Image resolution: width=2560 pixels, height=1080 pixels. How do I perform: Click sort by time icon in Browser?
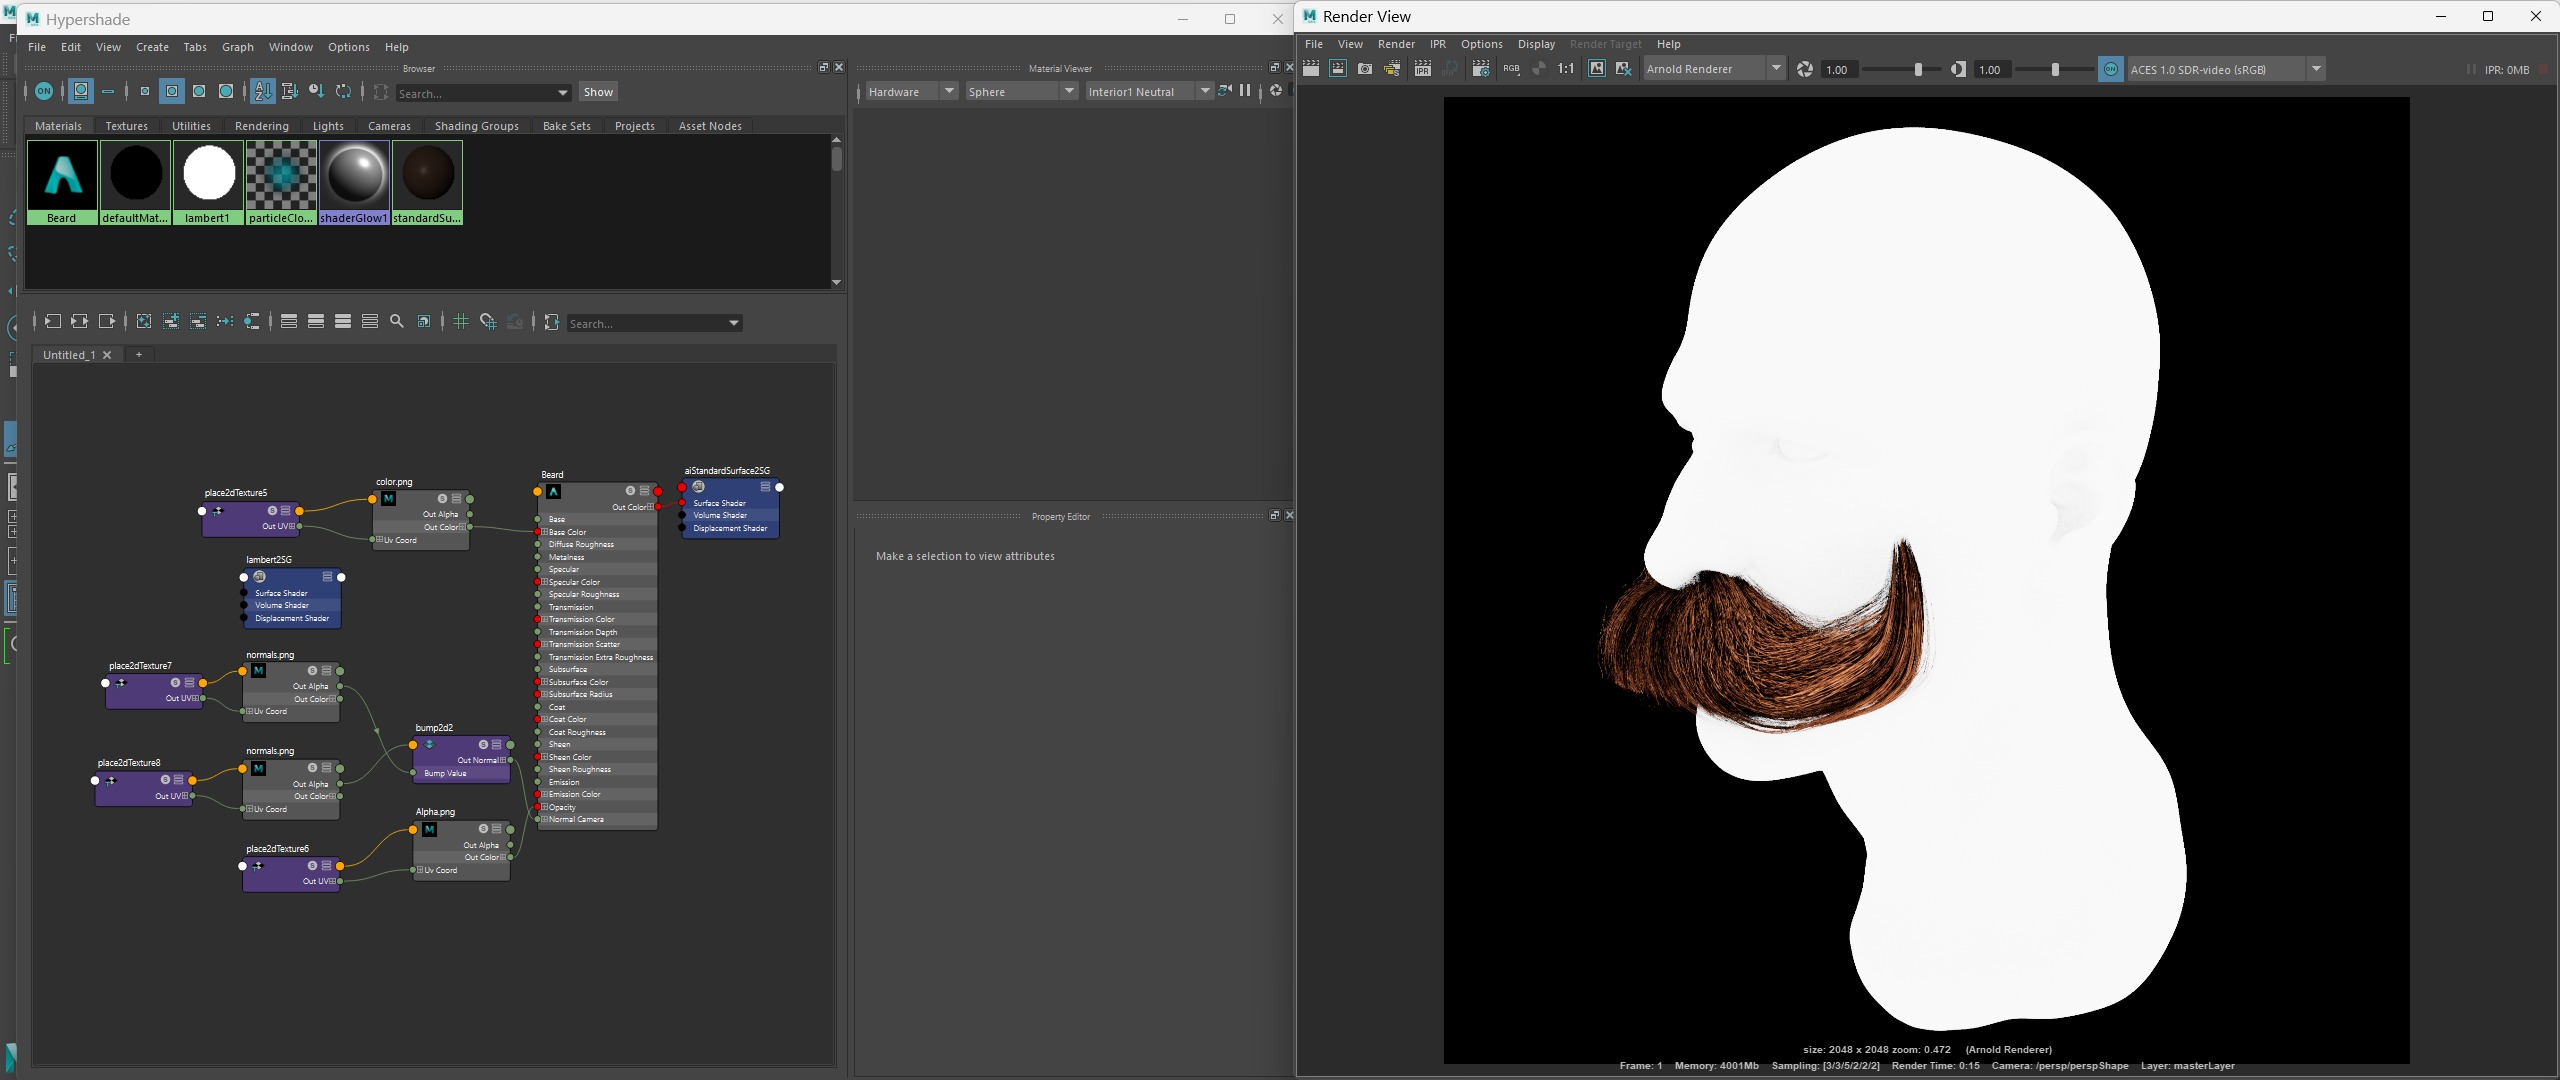[x=317, y=91]
